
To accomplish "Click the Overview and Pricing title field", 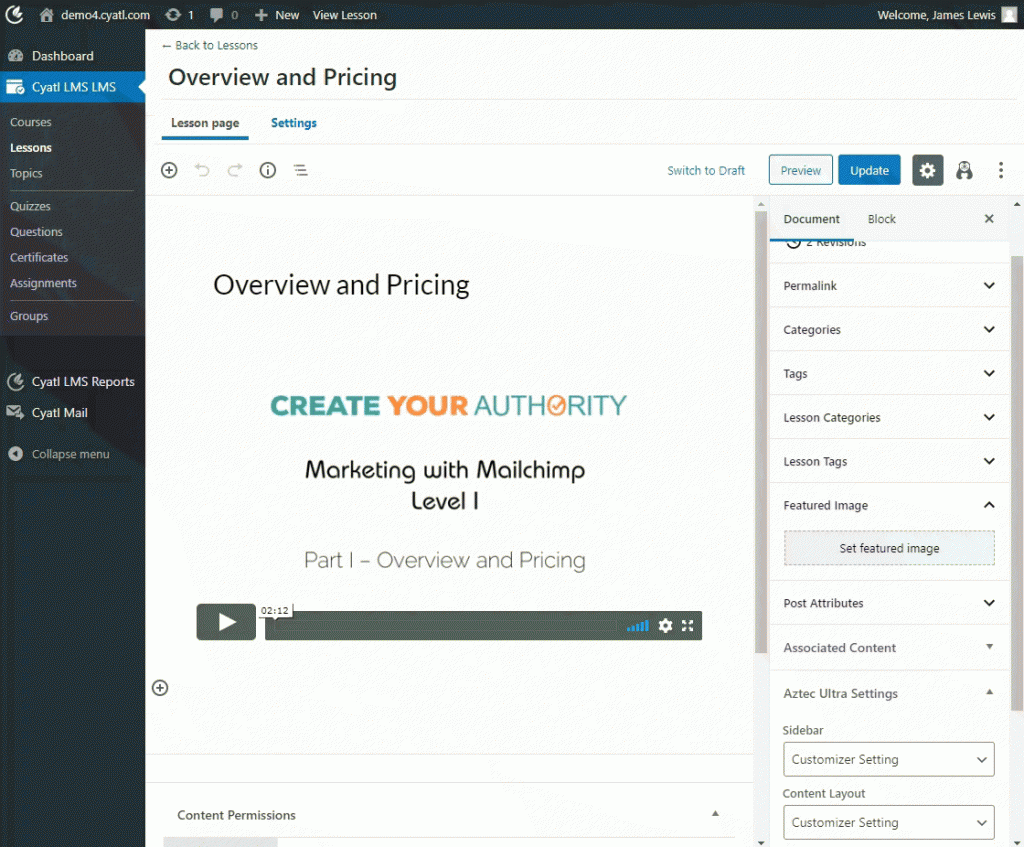I will click(x=341, y=285).
